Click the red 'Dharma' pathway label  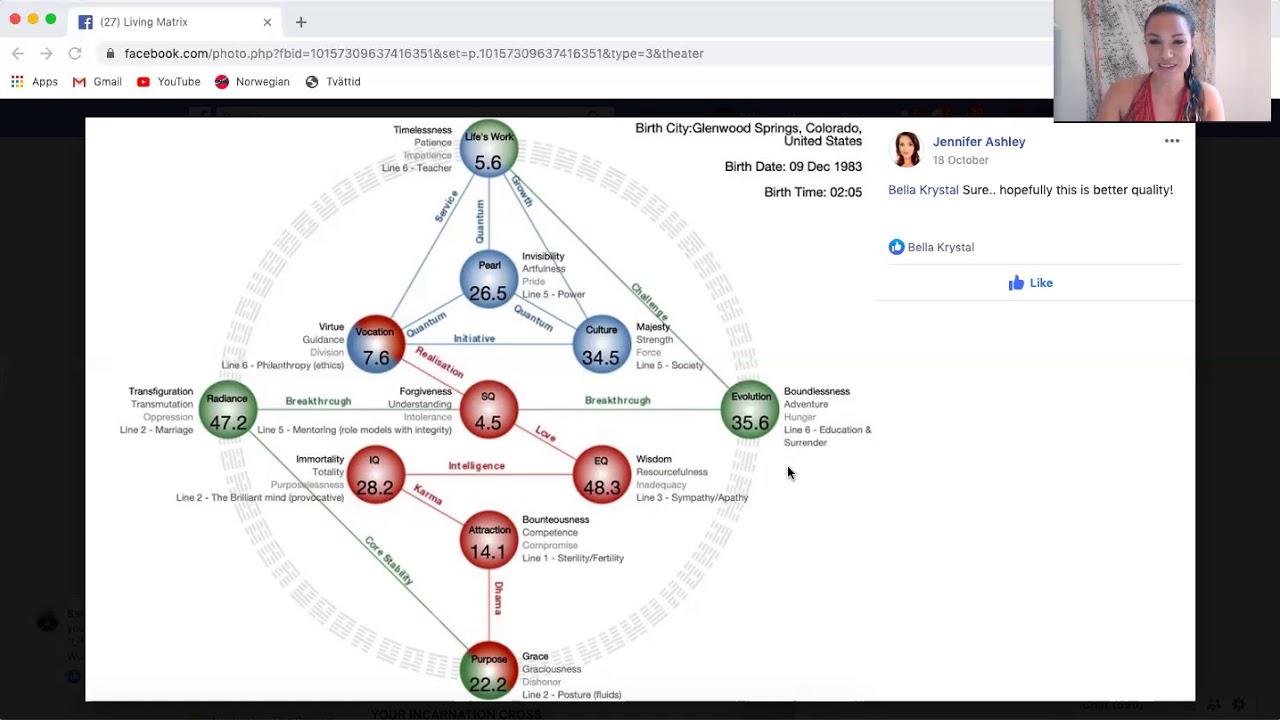[x=498, y=598]
